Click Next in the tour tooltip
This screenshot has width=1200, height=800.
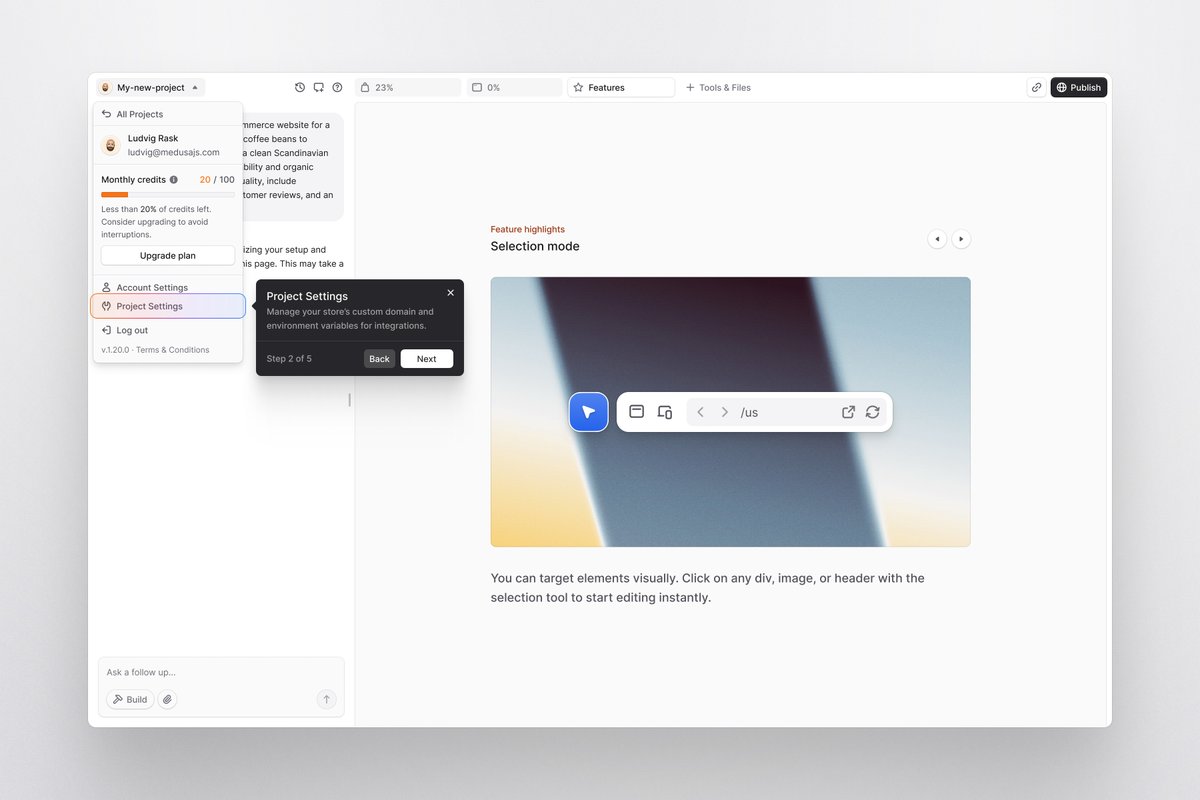click(427, 359)
